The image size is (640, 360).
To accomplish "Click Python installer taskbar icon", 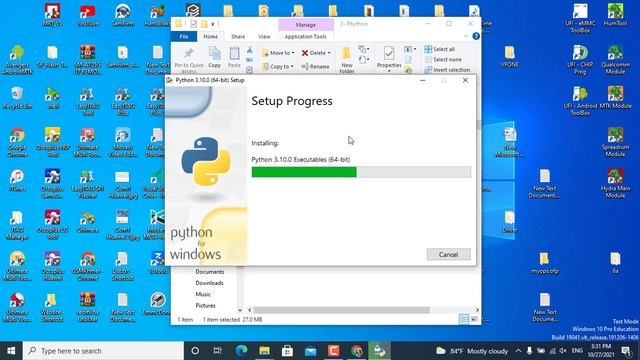I will [x=380, y=351].
